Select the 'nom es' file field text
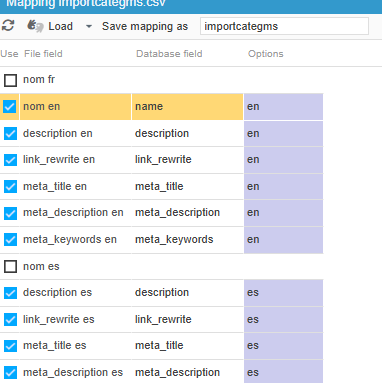The image size is (382, 383). click(x=41, y=266)
